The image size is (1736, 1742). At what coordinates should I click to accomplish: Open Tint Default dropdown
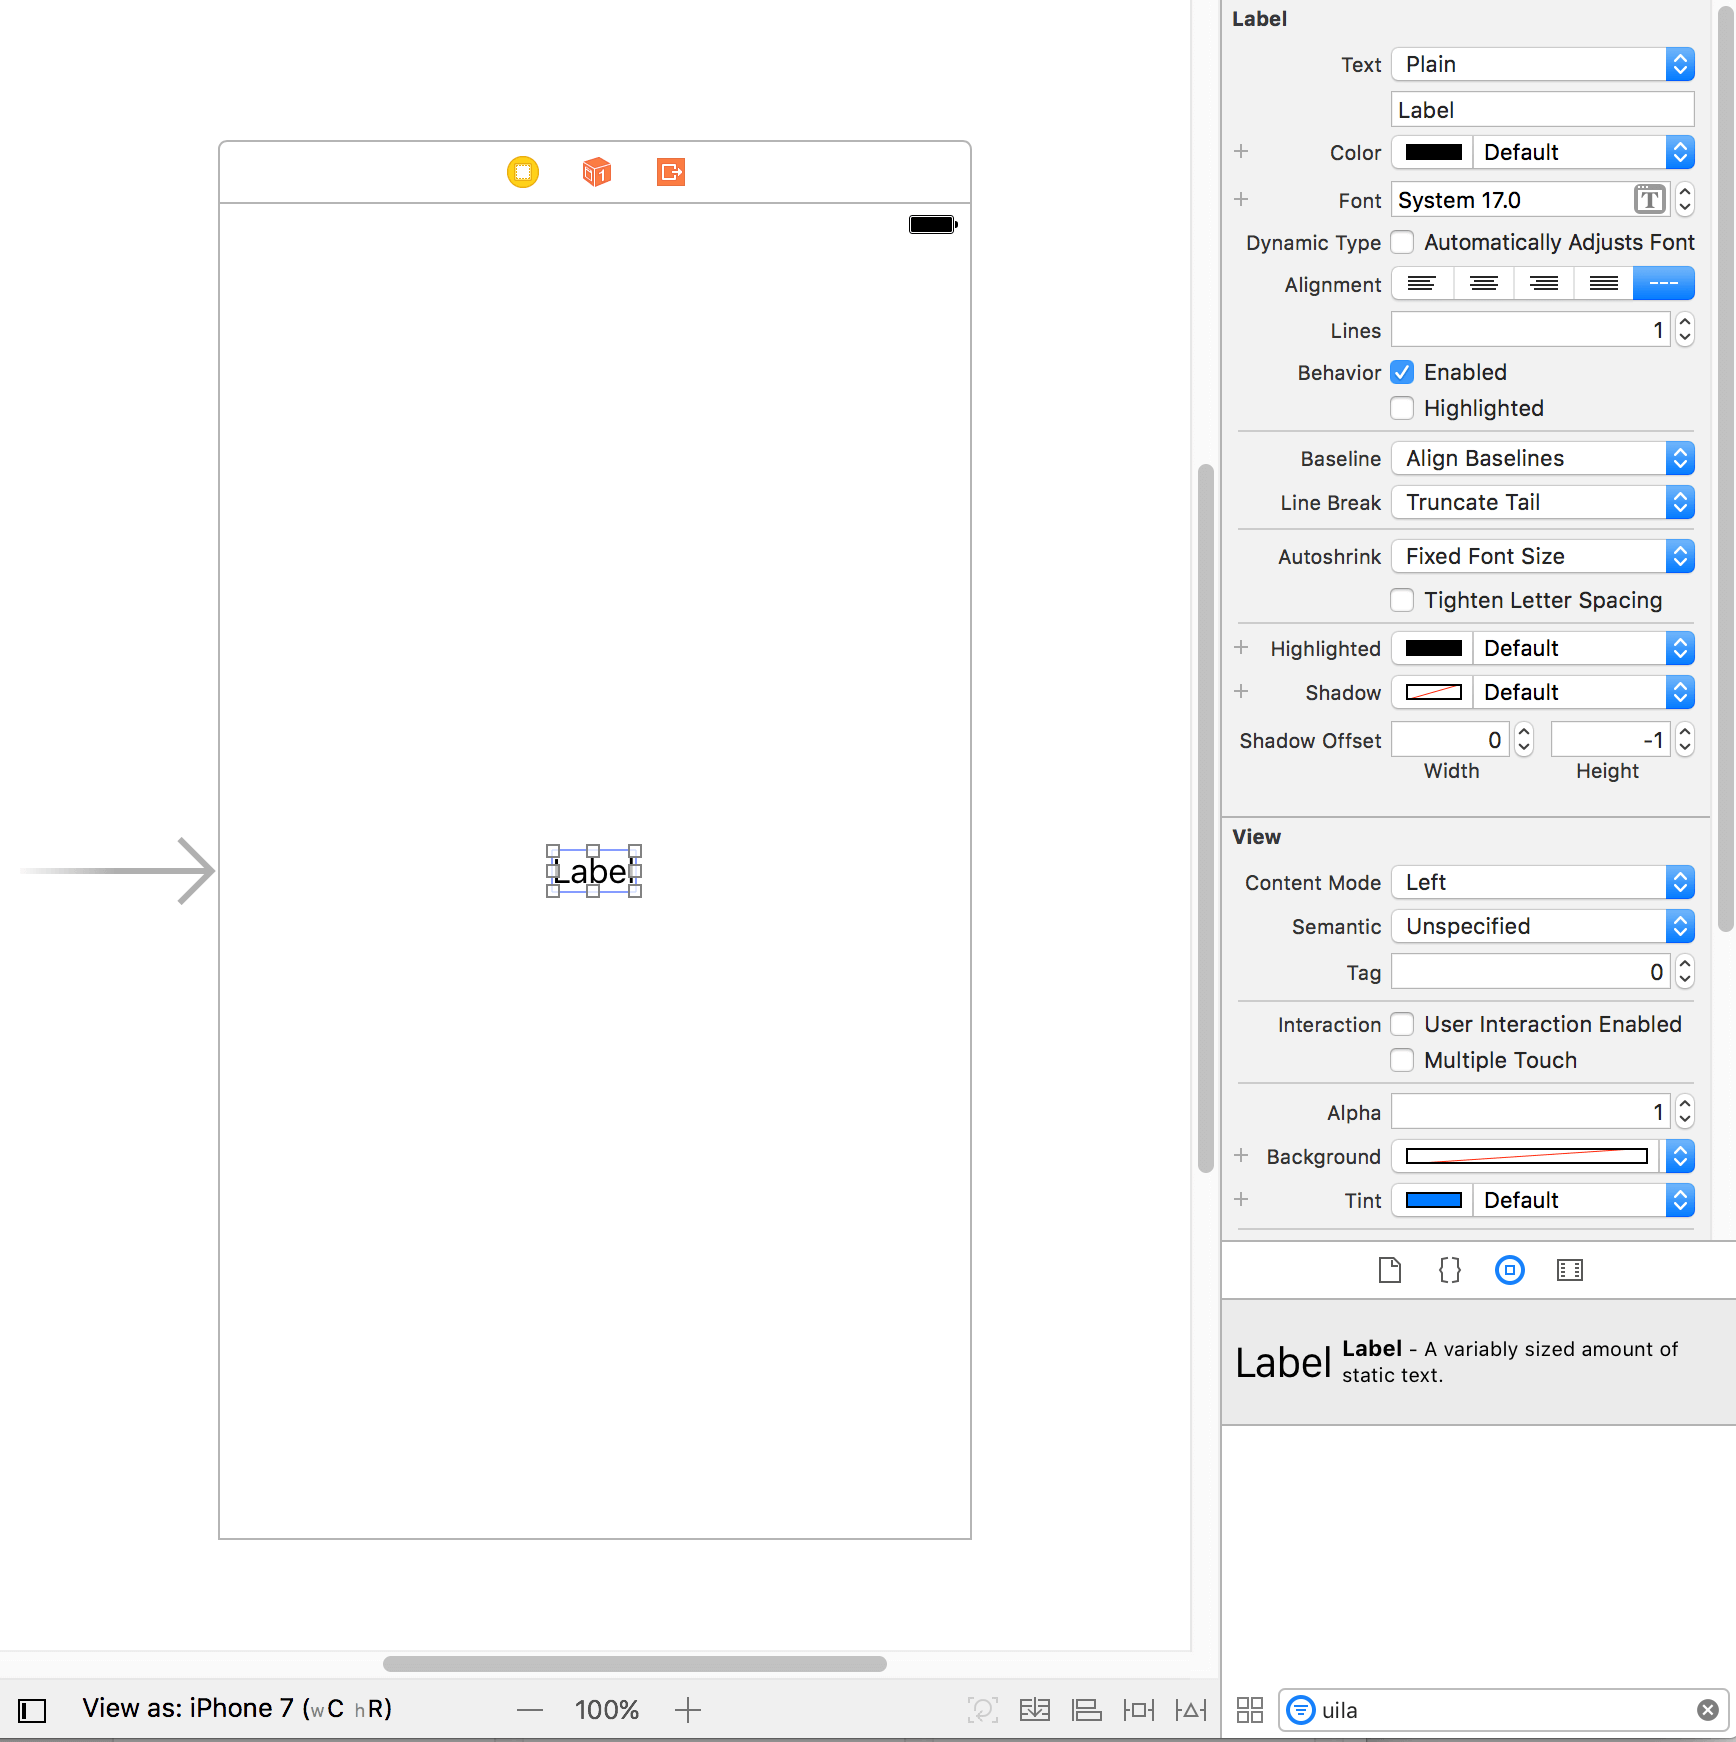pos(1584,1200)
